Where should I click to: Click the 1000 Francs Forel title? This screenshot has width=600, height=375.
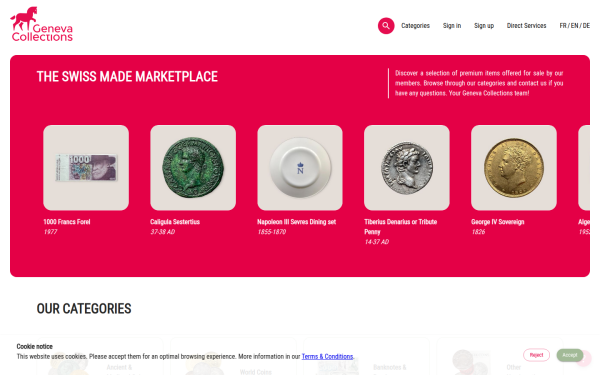(x=67, y=222)
